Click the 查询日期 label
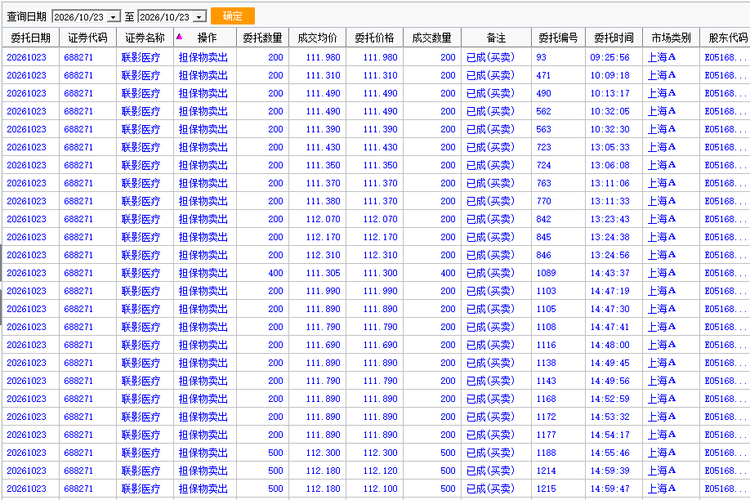 (27, 17)
